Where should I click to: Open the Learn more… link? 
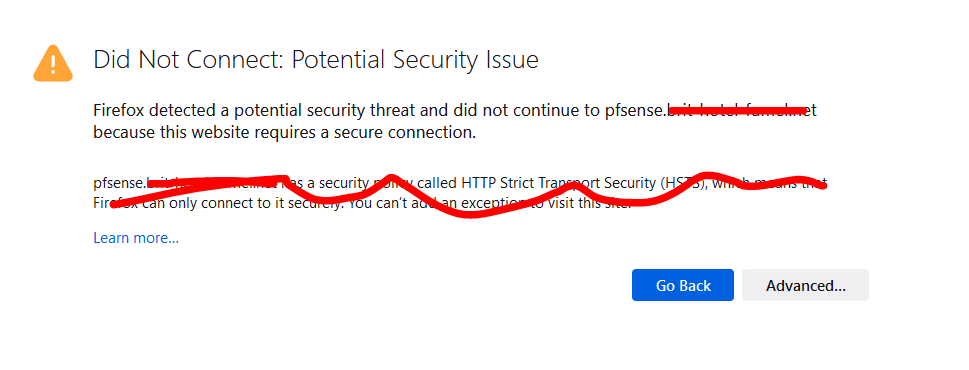(136, 238)
